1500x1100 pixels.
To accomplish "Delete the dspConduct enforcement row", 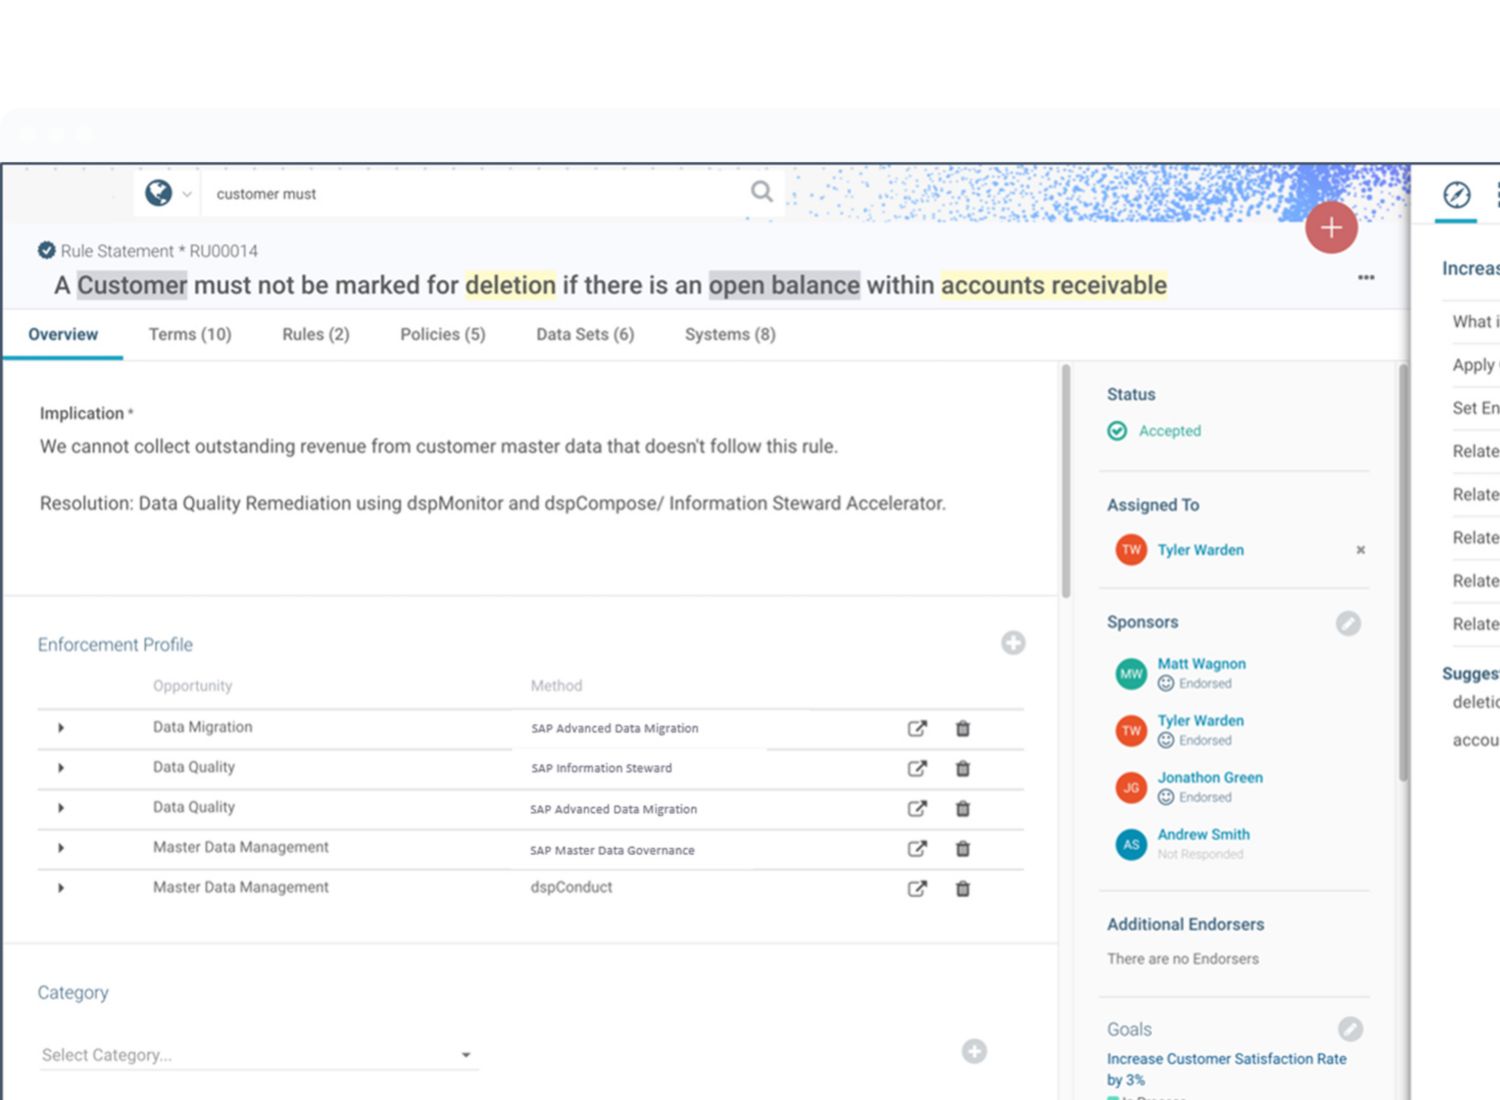I will [963, 889].
